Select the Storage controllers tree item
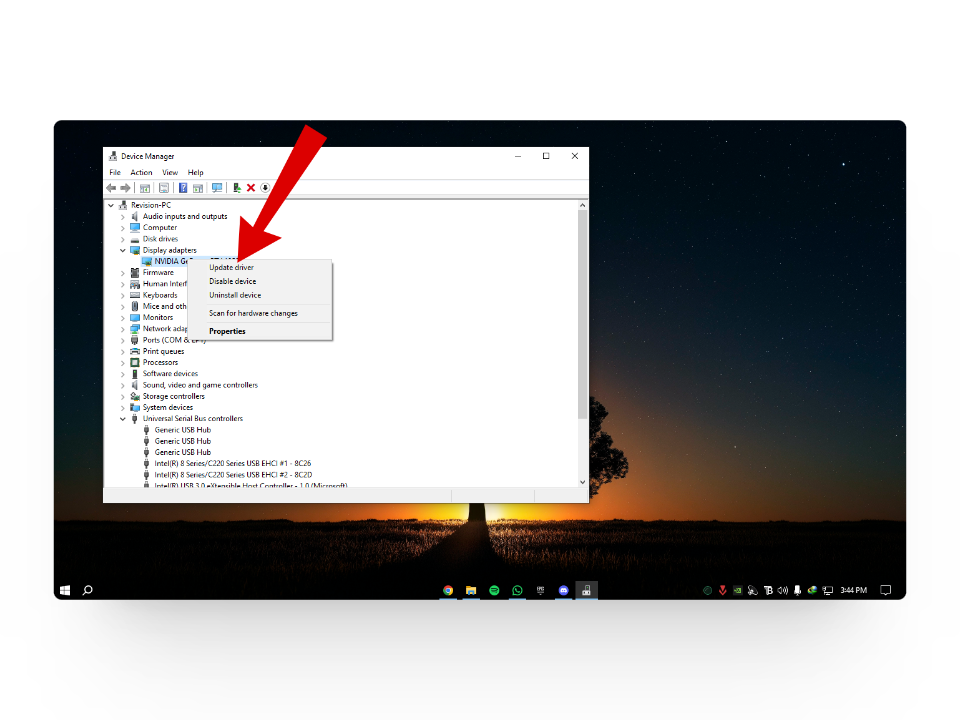960x720 pixels. click(174, 396)
